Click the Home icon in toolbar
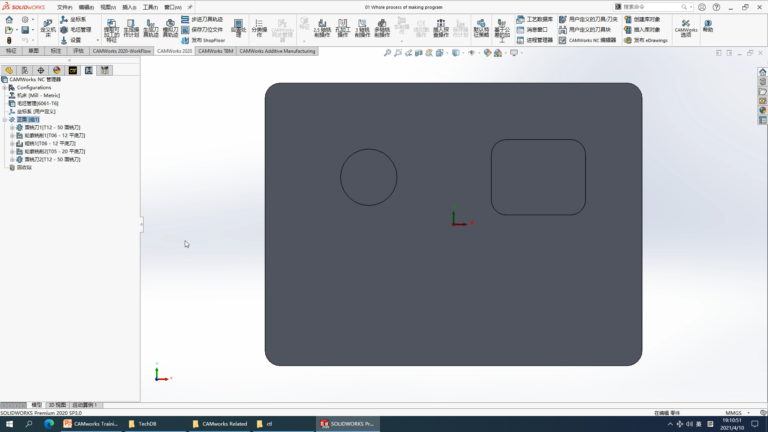 [9, 20]
